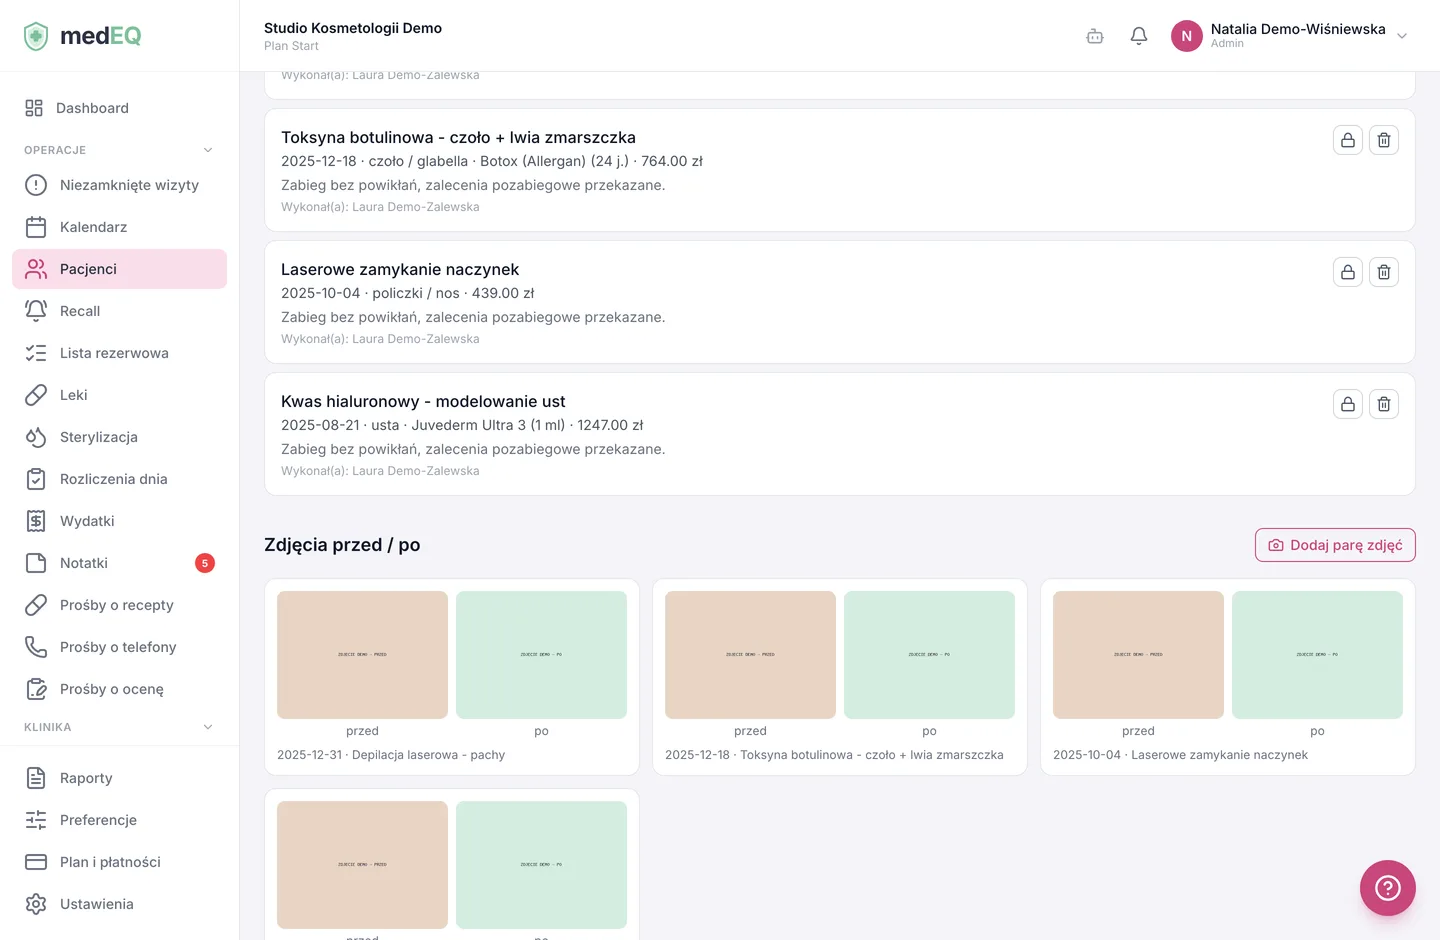Open the round help question-mark button

[x=1388, y=888]
